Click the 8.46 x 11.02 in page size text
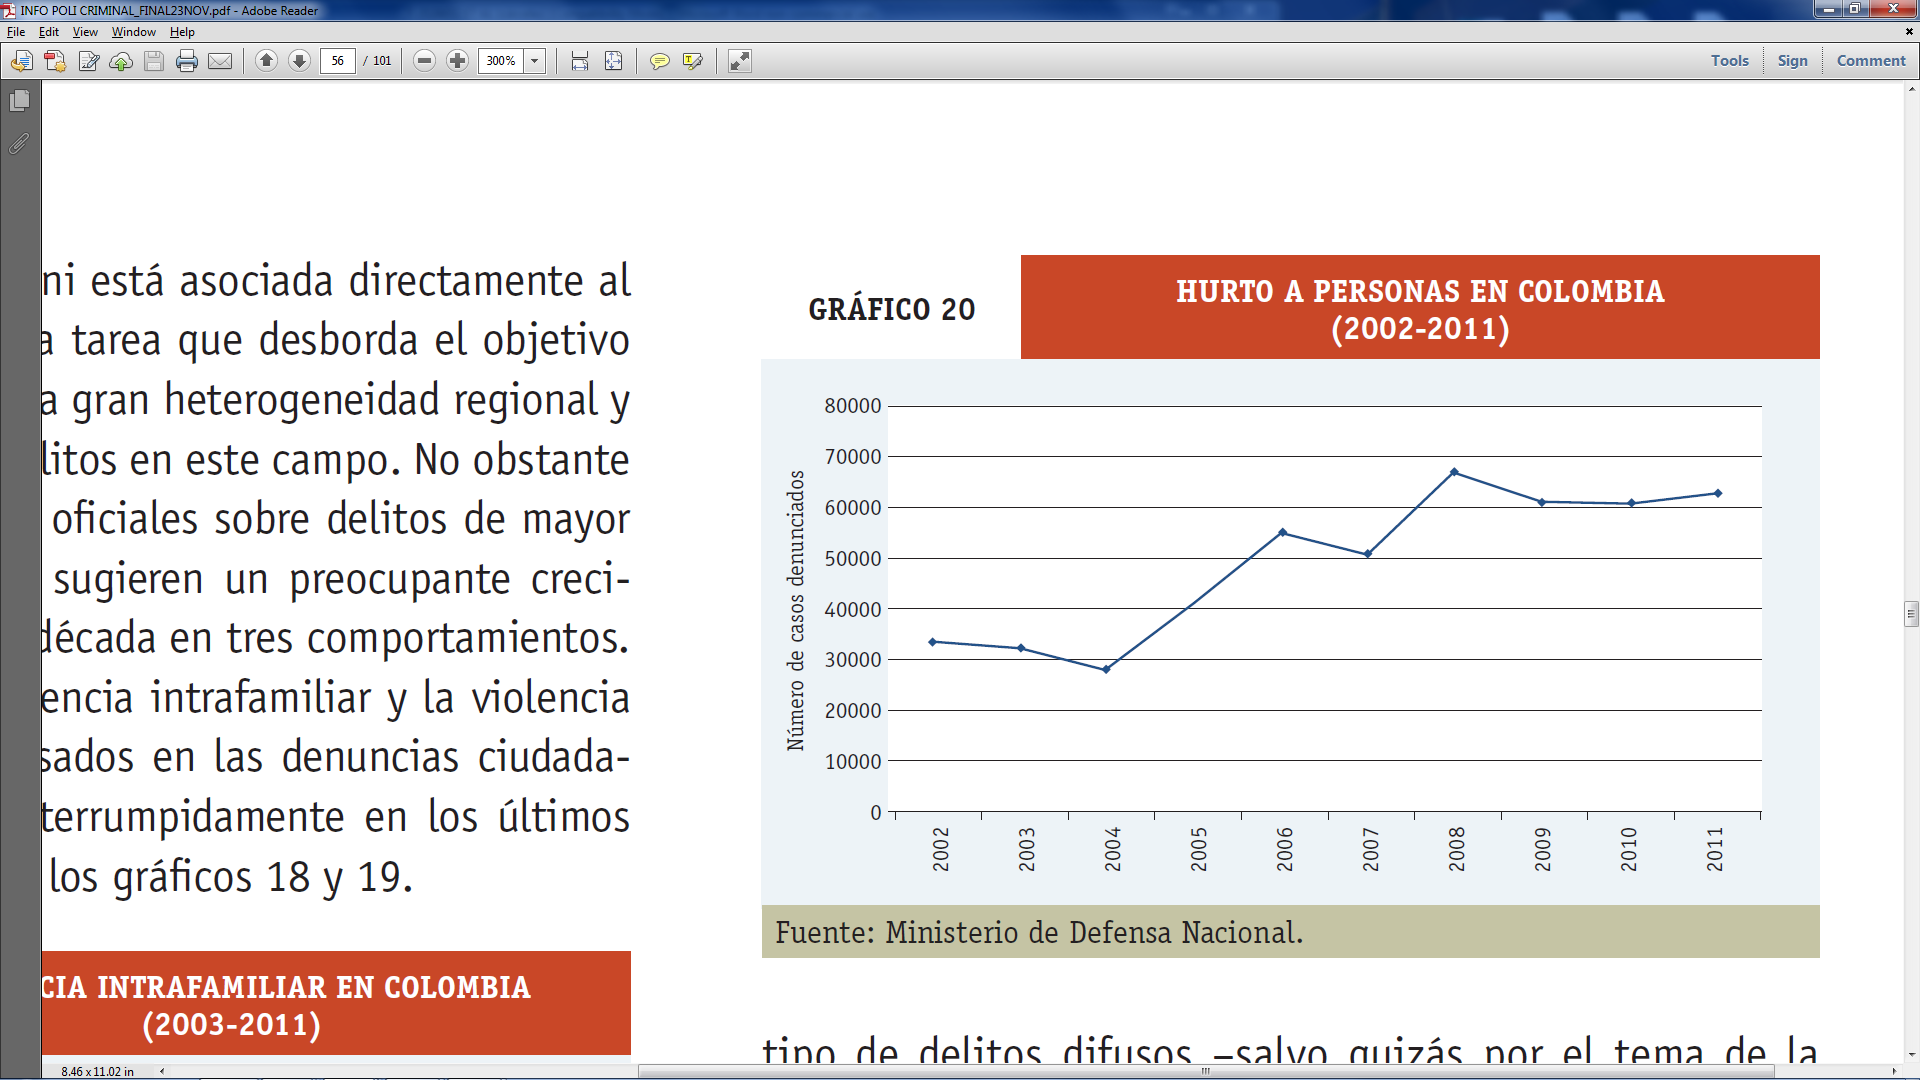The width and height of the screenshot is (1920, 1080). click(x=97, y=1071)
